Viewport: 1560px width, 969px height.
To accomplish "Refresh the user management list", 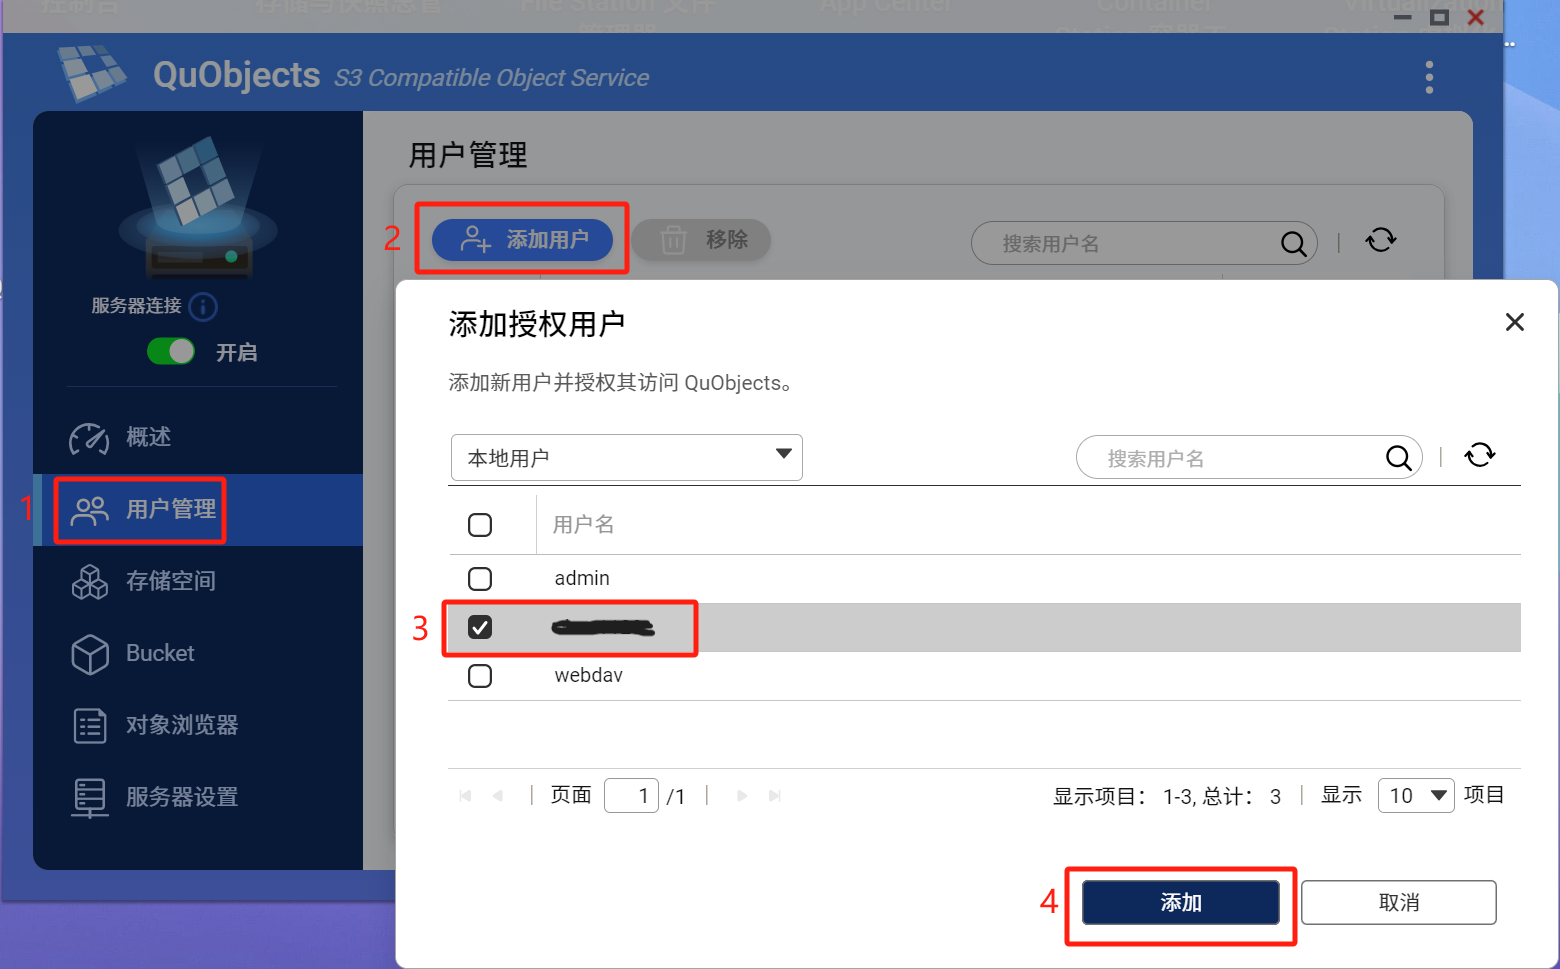I will click(x=1381, y=240).
